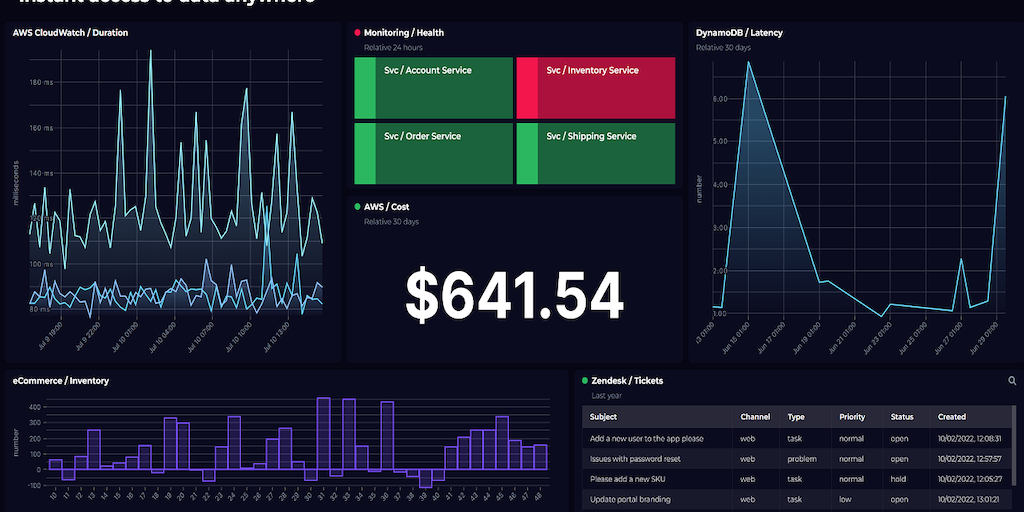Click the light green stripe on Shipping Service tile
Screen dimensions: 1024x512
pos(527,154)
